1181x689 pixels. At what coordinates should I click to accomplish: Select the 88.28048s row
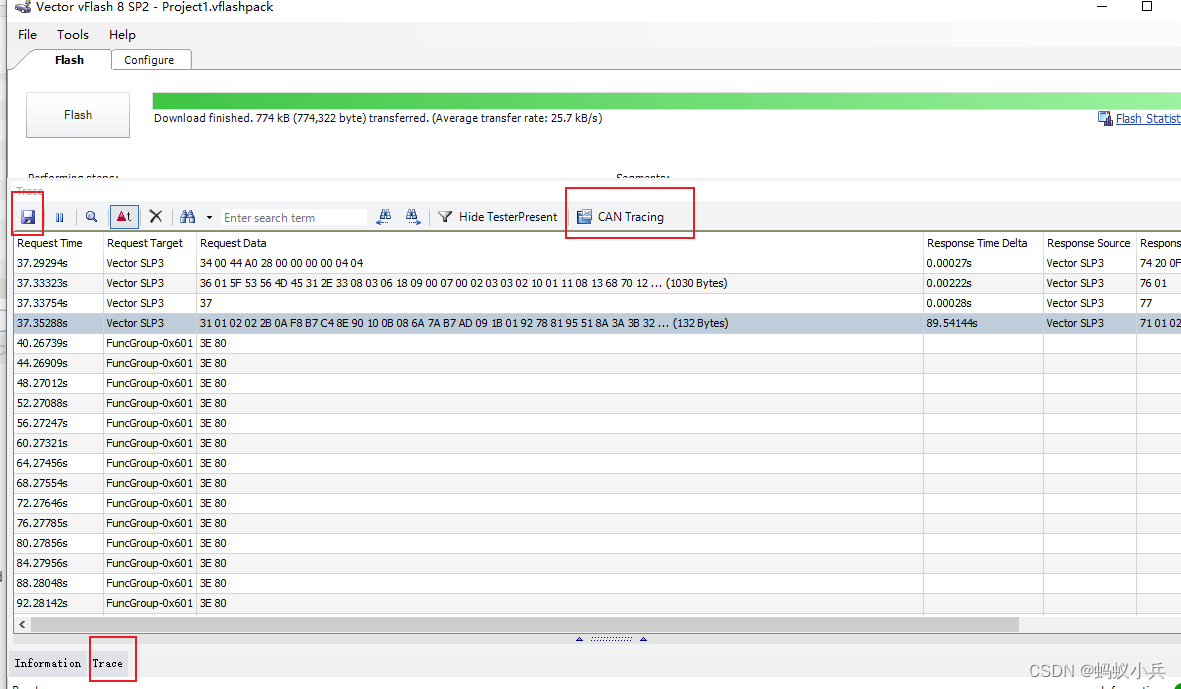(597, 584)
